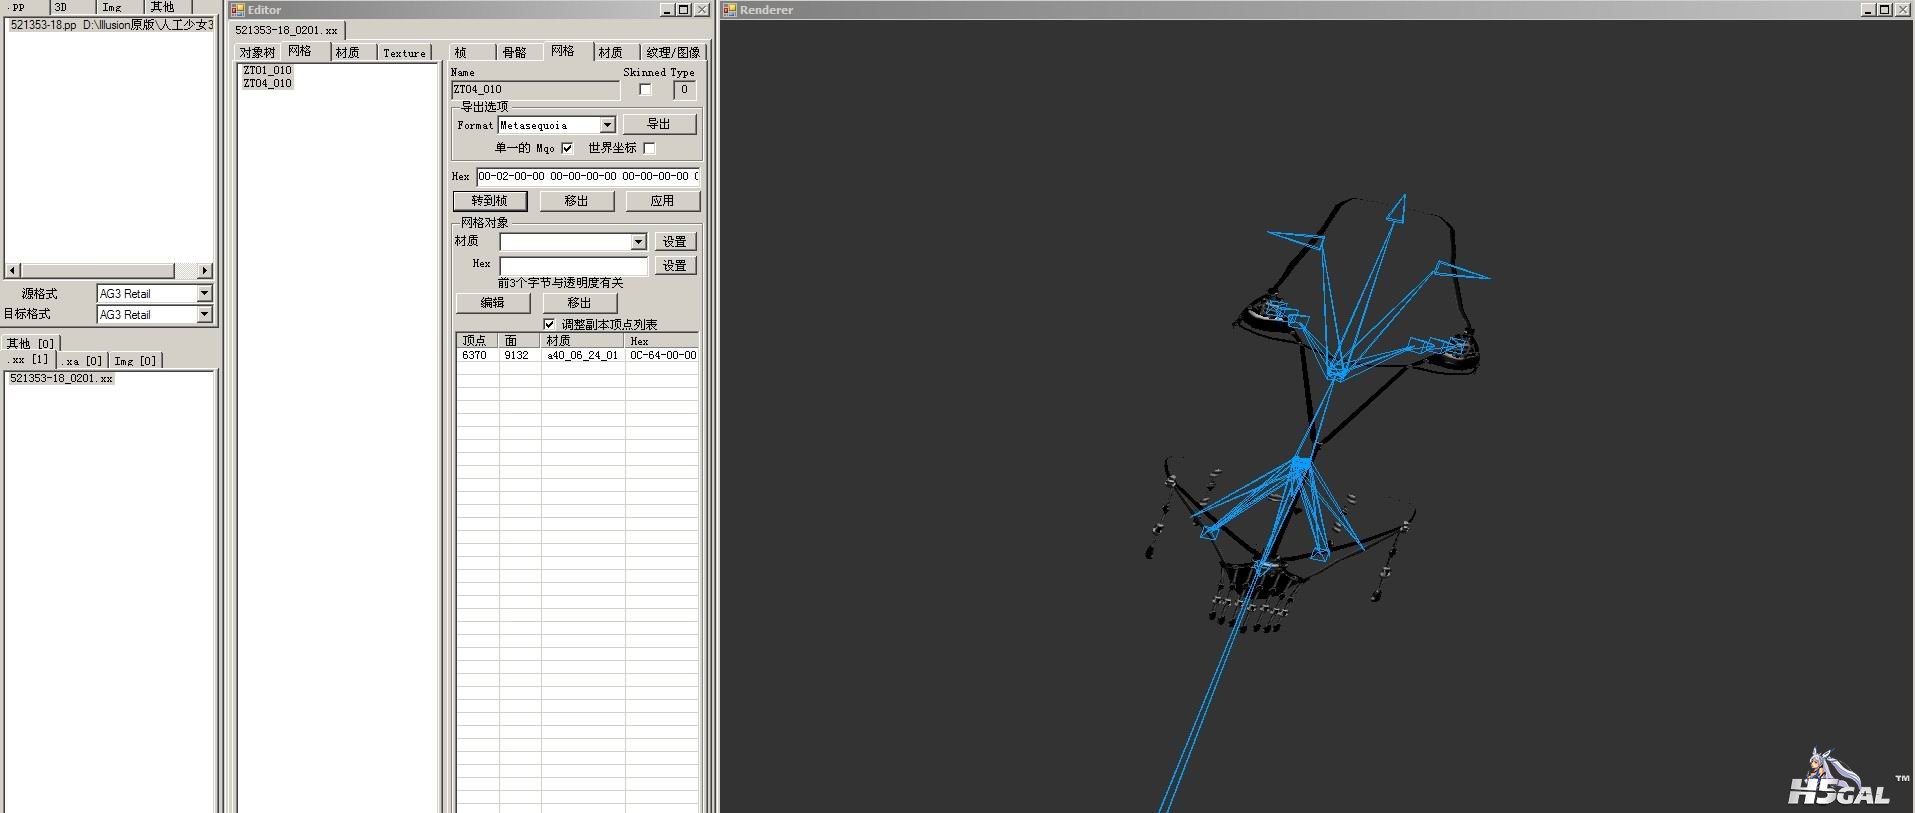The width and height of the screenshot is (1915, 813).
Task: Switch to the 骨骼 tab
Action: click(x=514, y=52)
